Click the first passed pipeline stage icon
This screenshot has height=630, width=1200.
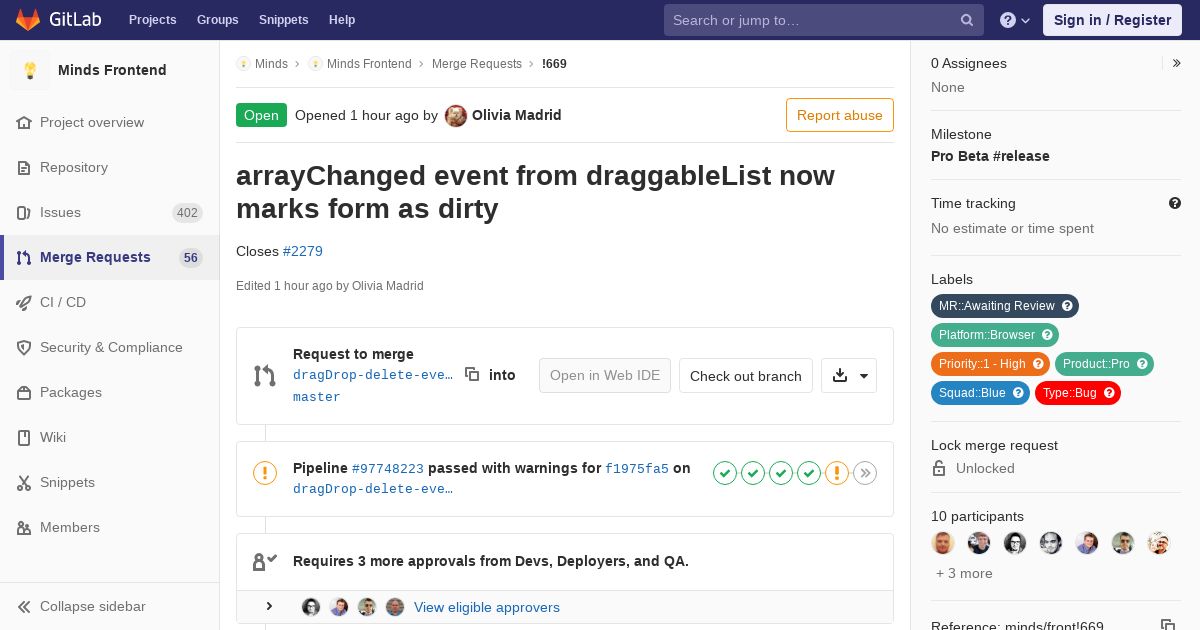pyautogui.click(x=725, y=473)
